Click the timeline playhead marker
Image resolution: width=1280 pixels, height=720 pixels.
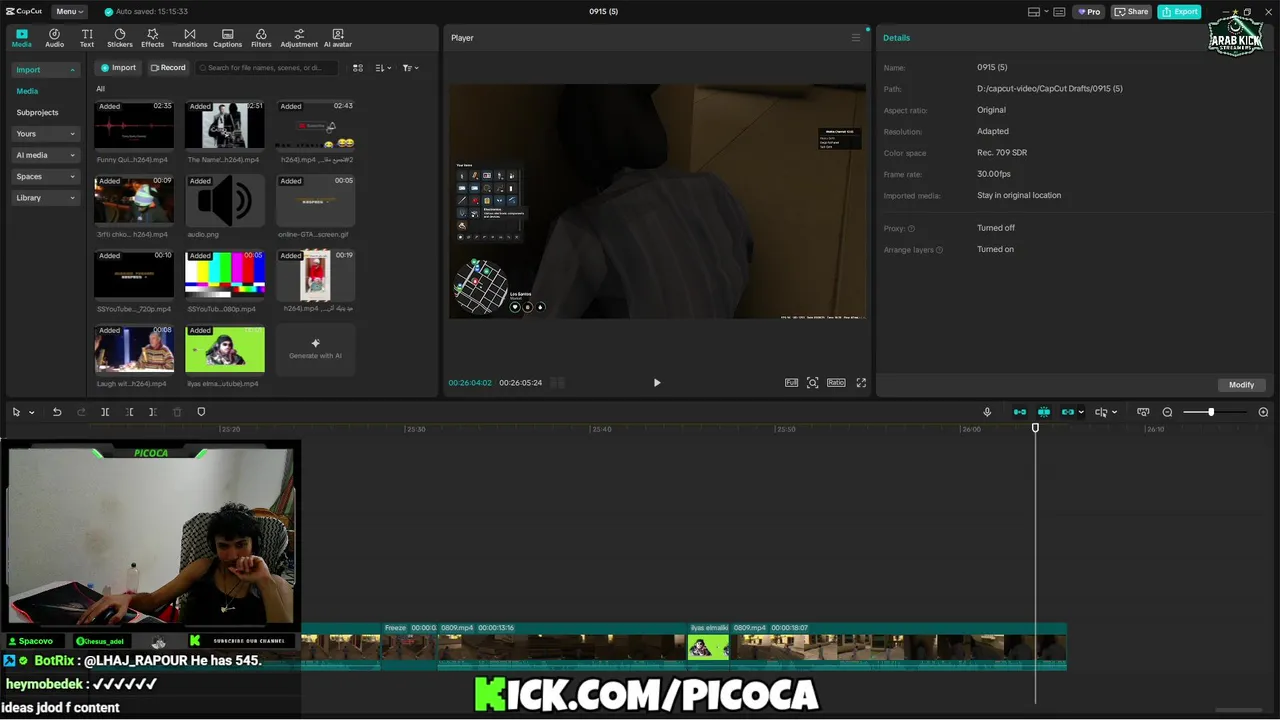(1035, 428)
